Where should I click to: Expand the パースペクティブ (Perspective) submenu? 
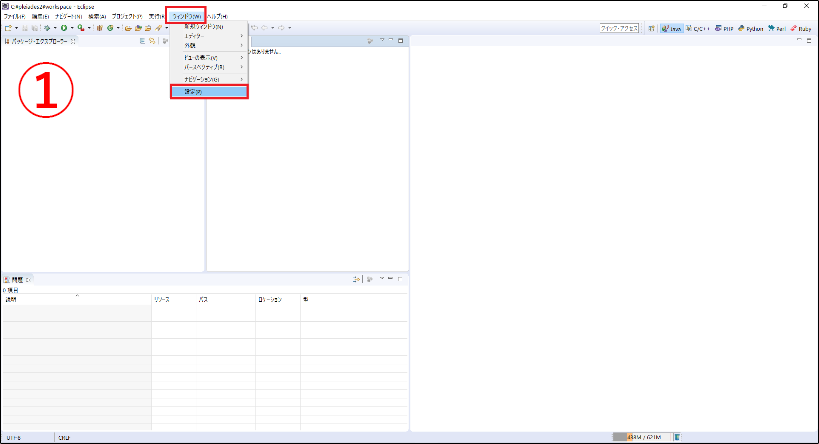click(208, 67)
